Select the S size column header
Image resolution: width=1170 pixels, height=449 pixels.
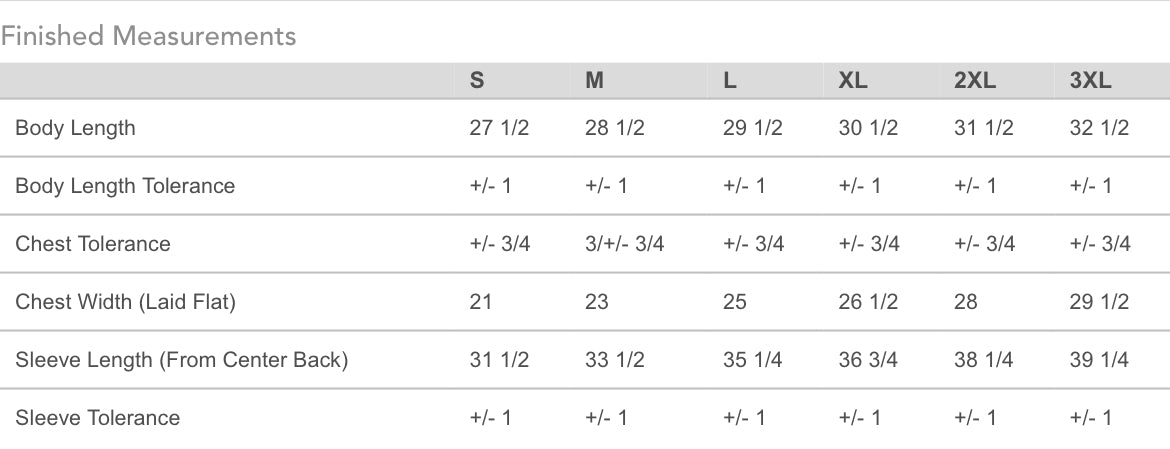click(477, 81)
